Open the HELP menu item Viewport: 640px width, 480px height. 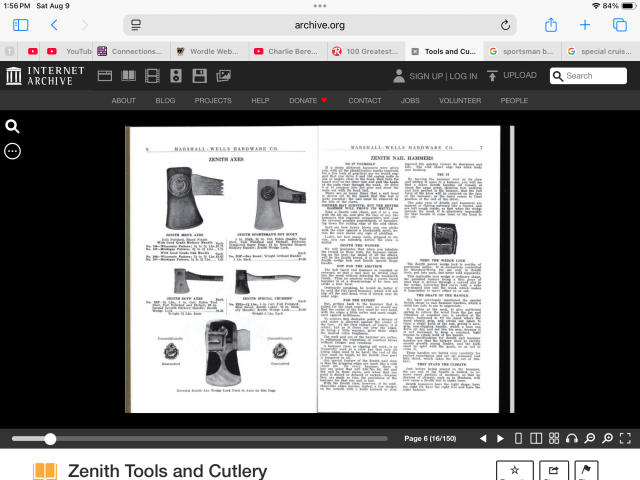tap(260, 100)
